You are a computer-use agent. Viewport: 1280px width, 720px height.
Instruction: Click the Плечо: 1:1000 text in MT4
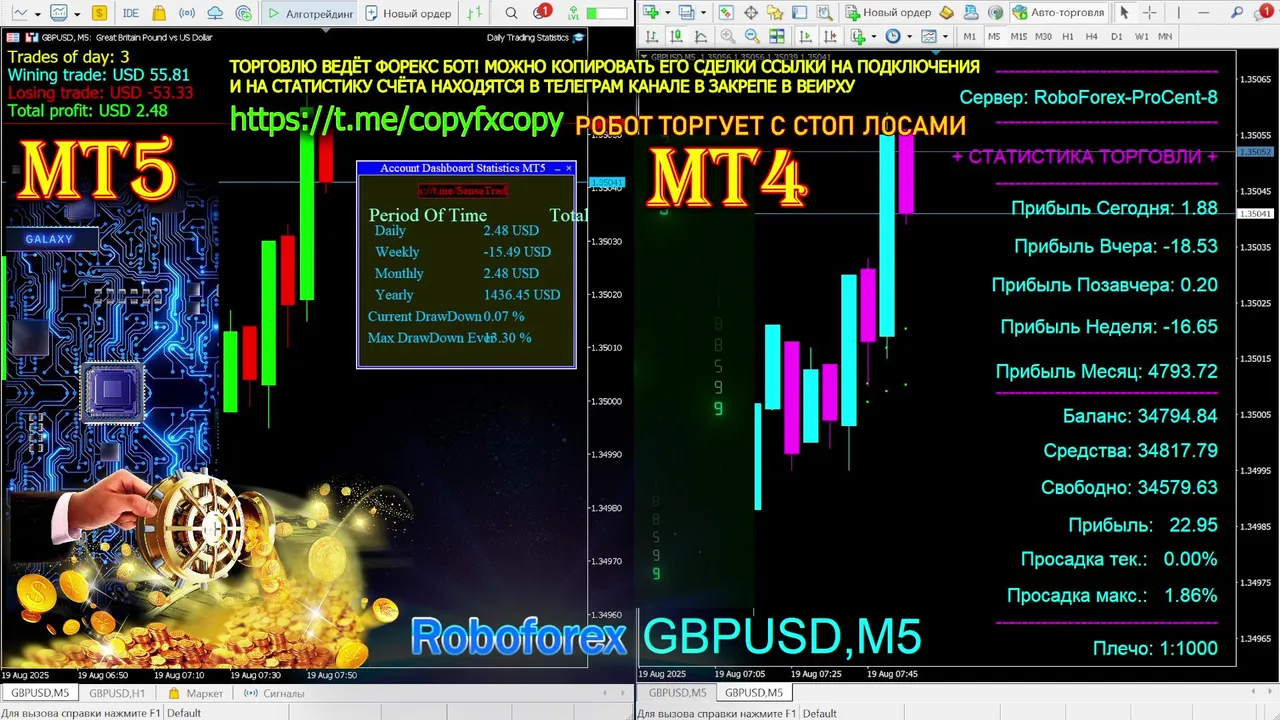1155,648
